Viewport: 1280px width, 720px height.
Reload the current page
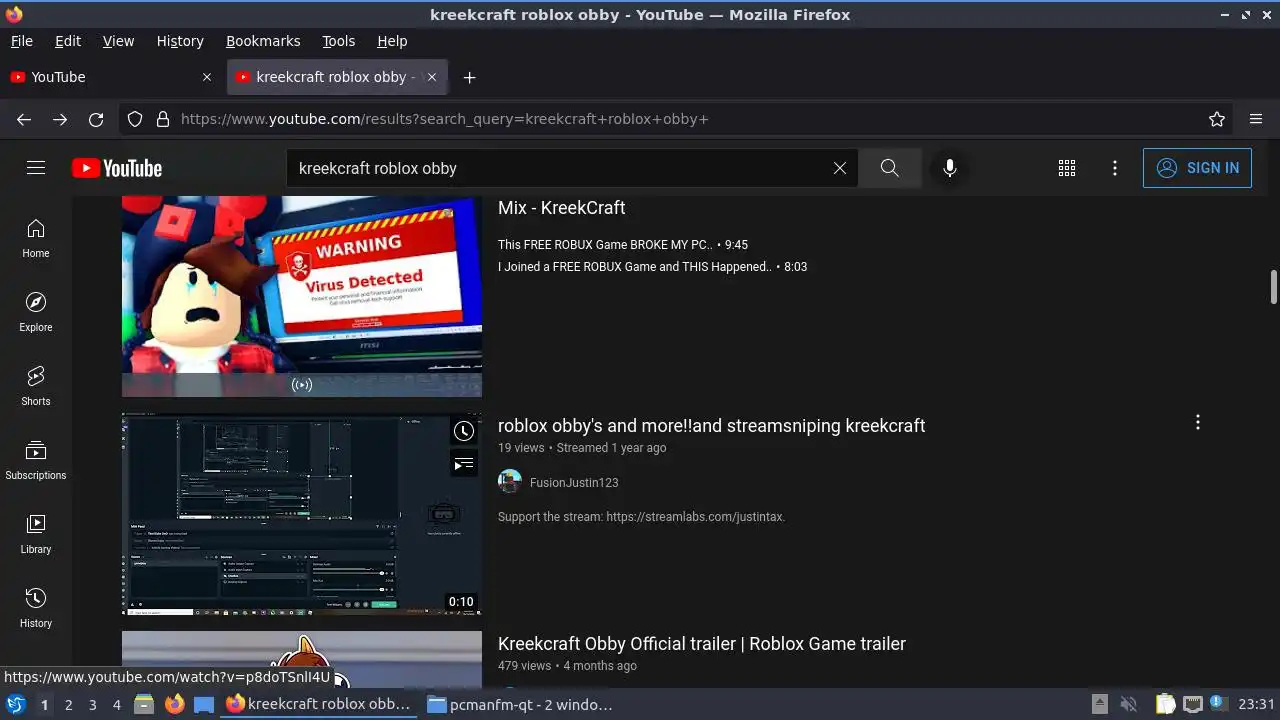point(96,119)
